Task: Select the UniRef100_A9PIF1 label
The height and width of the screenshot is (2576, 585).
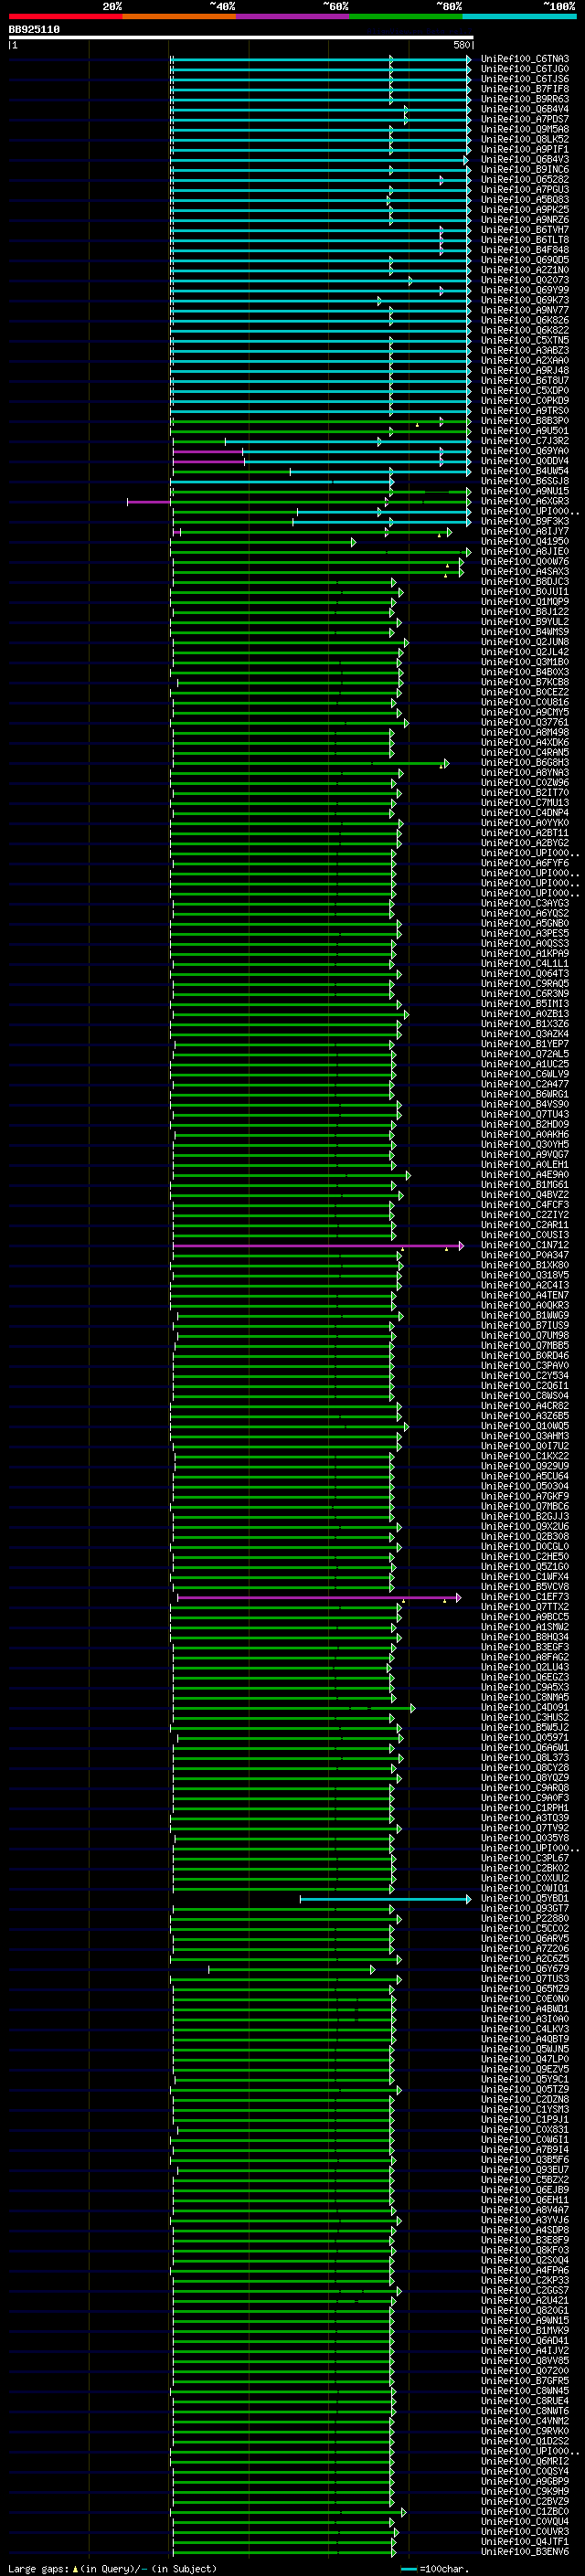Action: pos(525,149)
